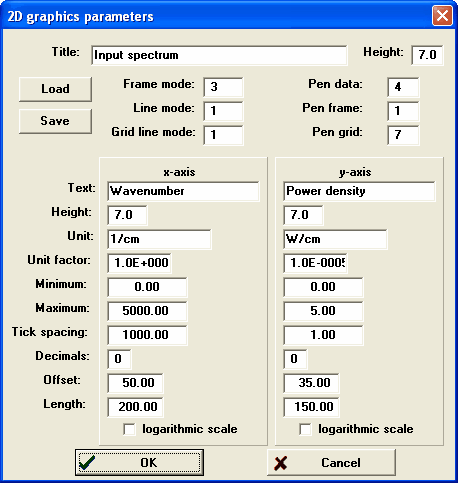Viewport: 458px width, 483px height.
Task: Select the x-axis Minimum field
Action: (147, 287)
